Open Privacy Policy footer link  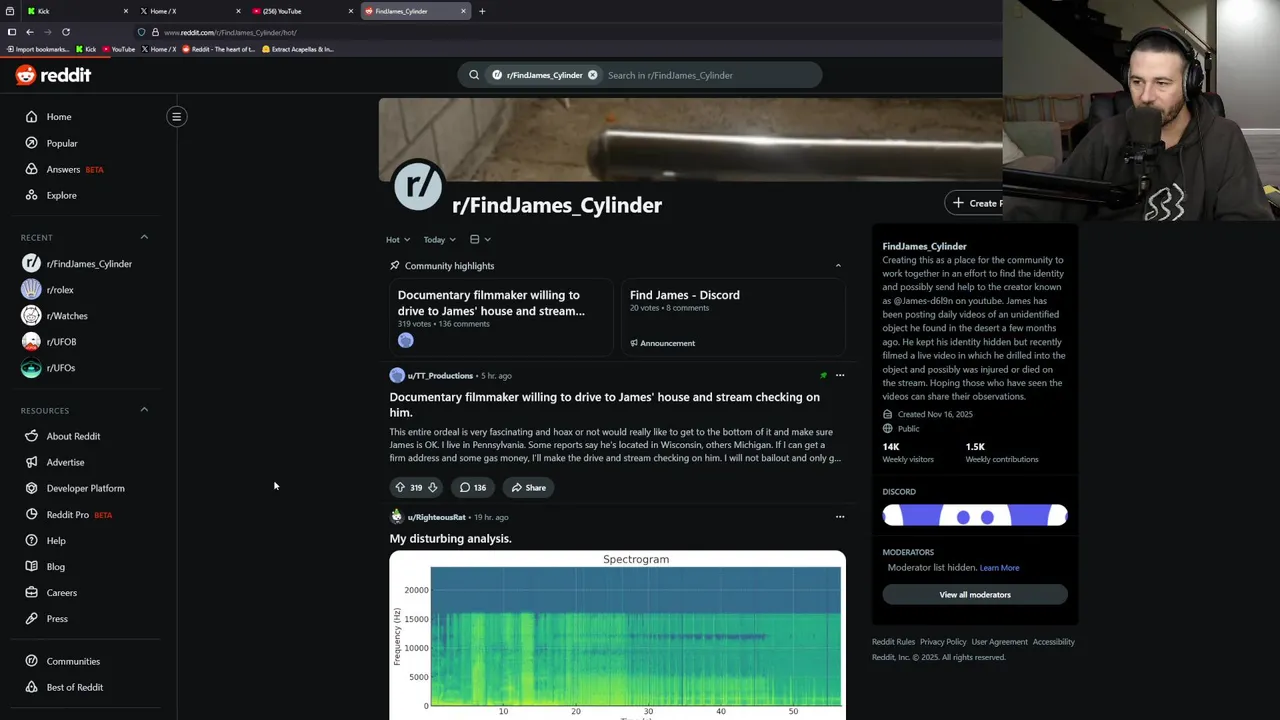(943, 642)
